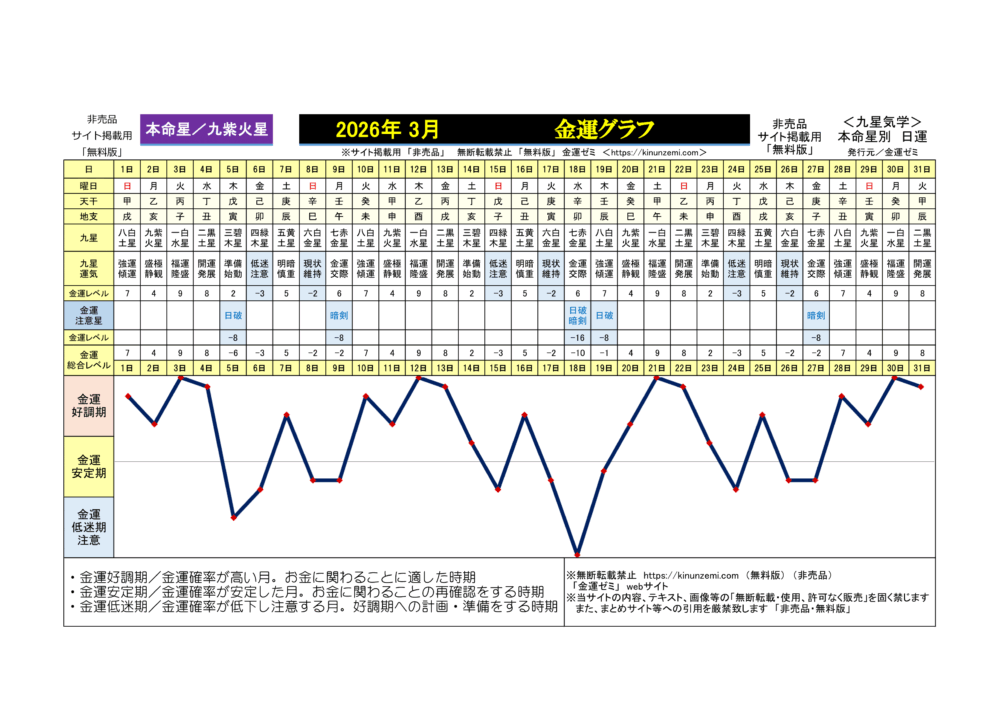1000x707 pixels.
Task: Click the 31日 column header in the top row
Action: (922, 170)
